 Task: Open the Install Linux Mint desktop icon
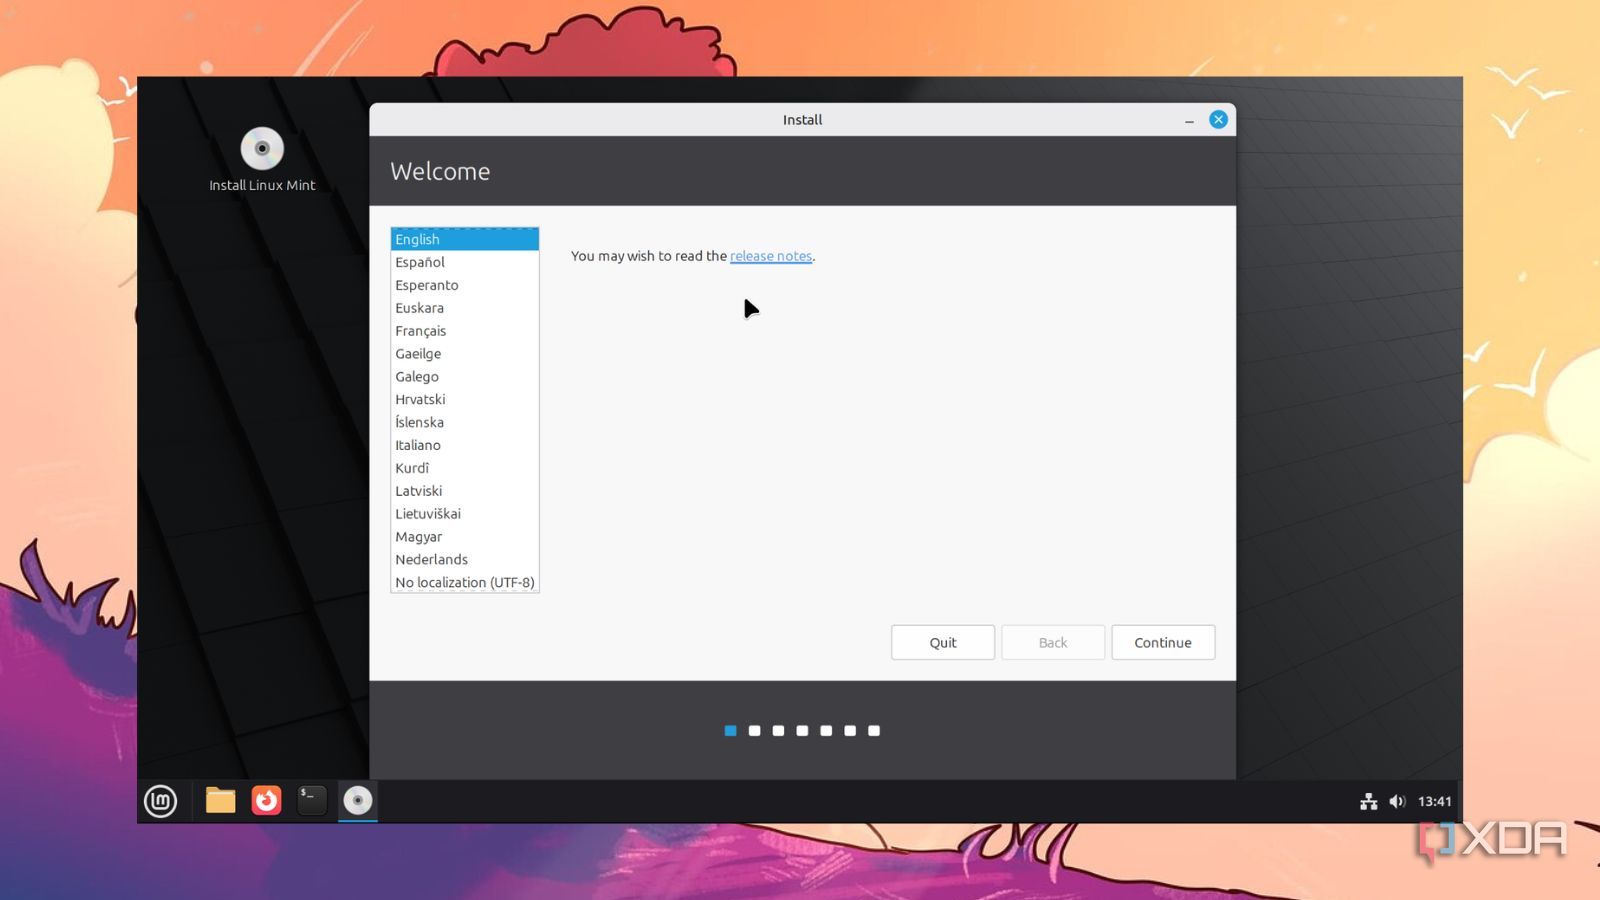(x=262, y=160)
